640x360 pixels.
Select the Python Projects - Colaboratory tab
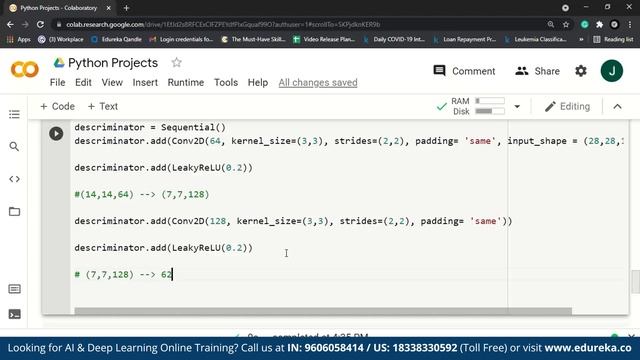click(58, 8)
